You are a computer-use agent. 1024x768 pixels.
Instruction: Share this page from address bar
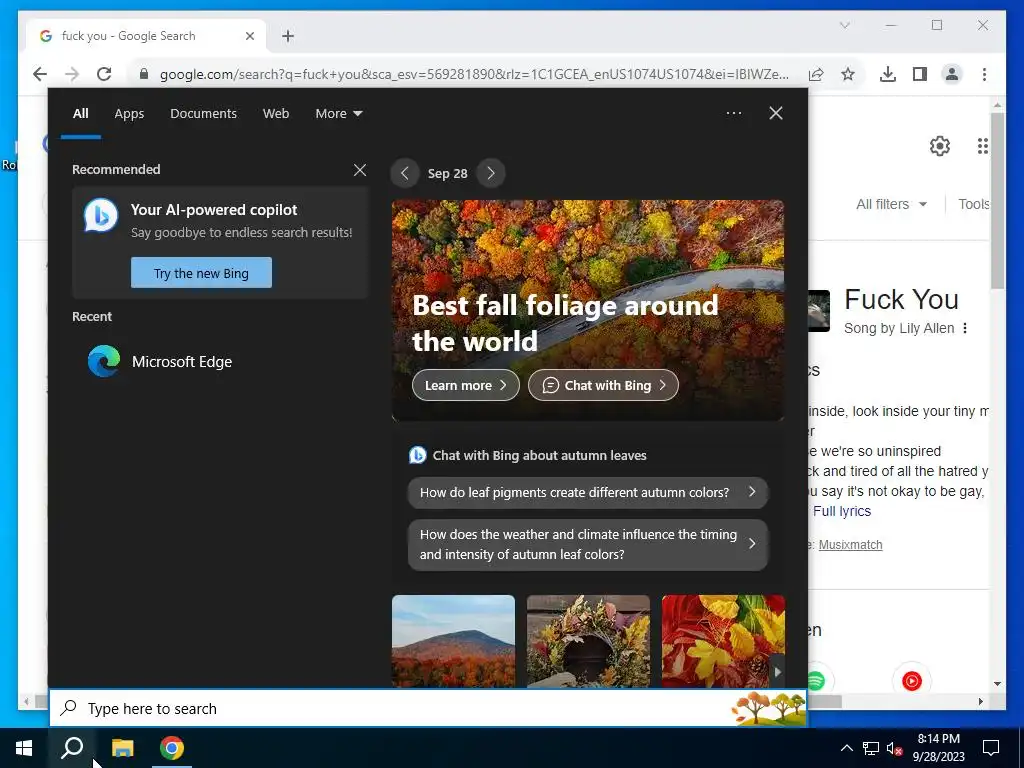click(816, 74)
